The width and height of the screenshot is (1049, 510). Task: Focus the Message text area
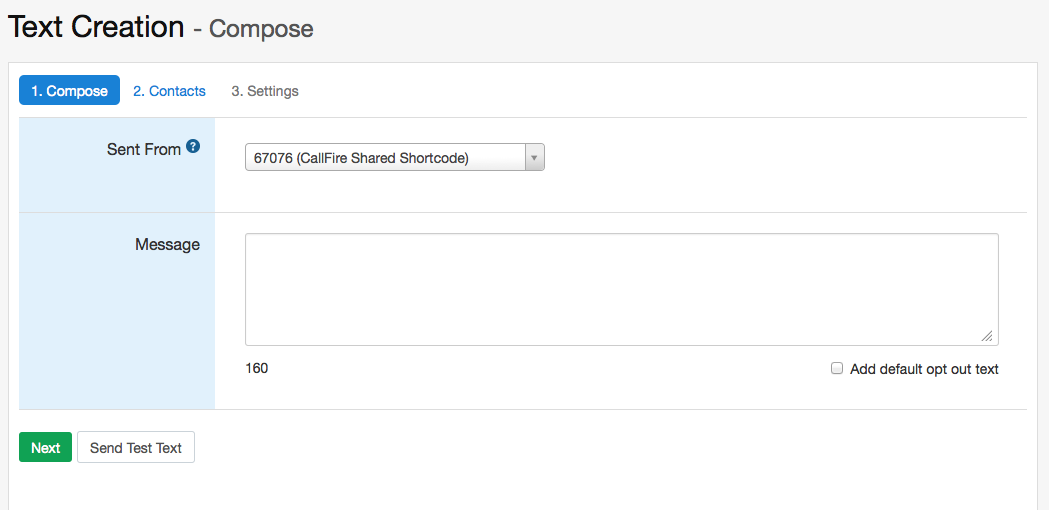click(x=621, y=289)
